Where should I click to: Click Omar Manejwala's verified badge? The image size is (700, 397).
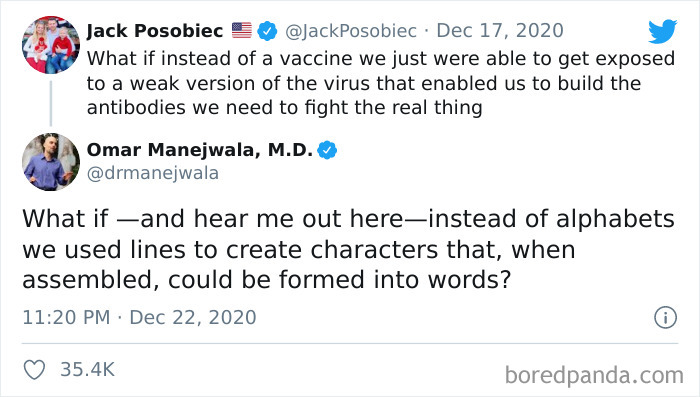pyautogui.click(x=327, y=150)
